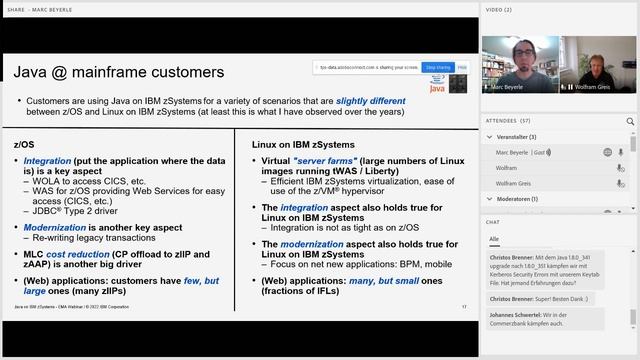Viewport: 640px width, 360px height.
Task: Switch to the Alle chat tab
Action: pos(494,239)
